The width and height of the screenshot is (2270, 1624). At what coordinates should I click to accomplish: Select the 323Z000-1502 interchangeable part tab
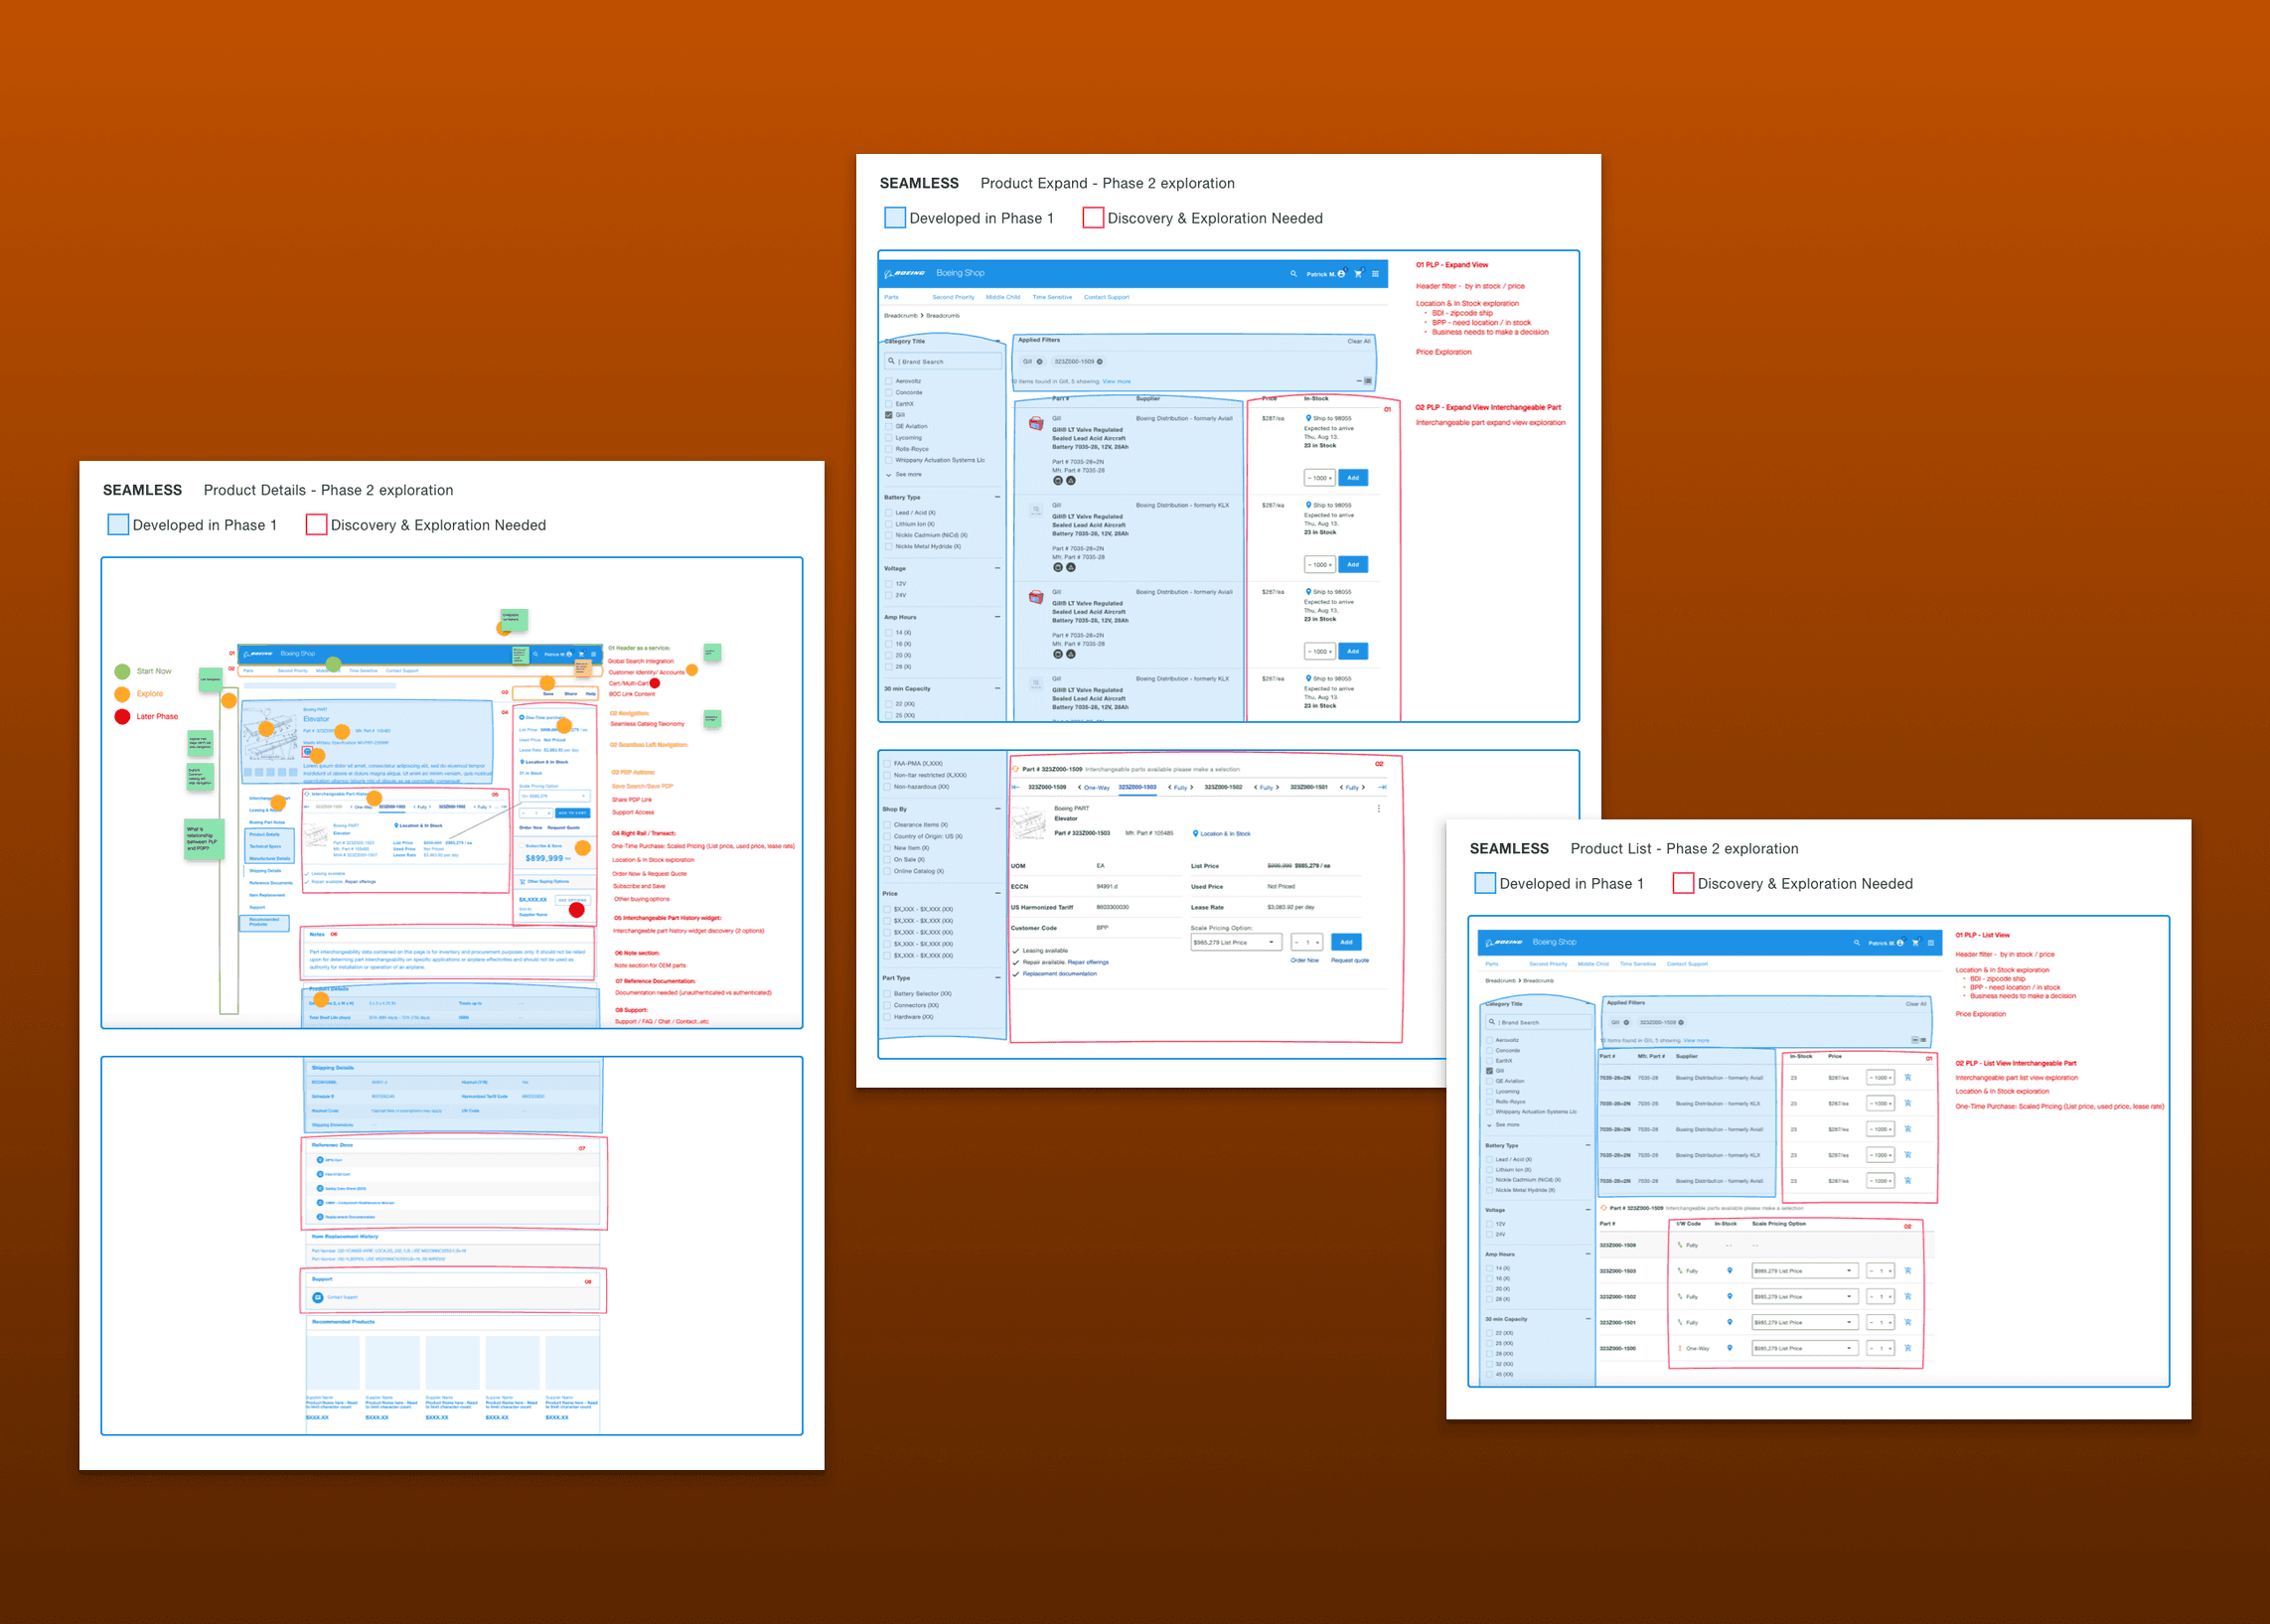coord(1223,787)
